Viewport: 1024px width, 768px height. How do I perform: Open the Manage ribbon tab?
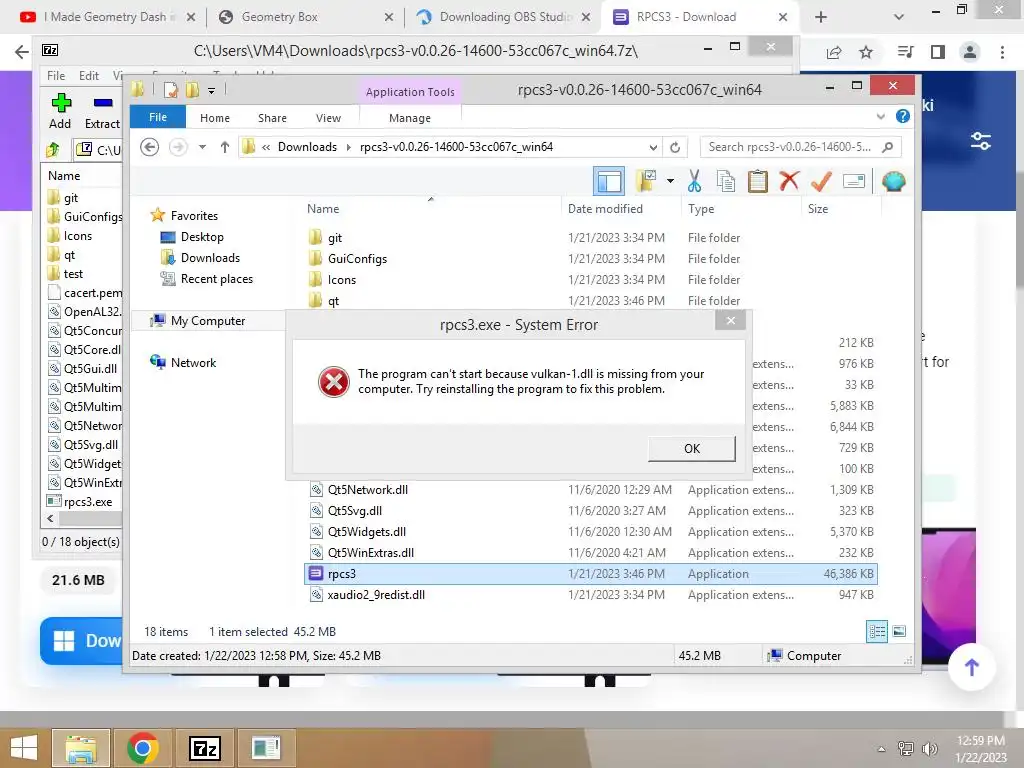pyautogui.click(x=409, y=118)
